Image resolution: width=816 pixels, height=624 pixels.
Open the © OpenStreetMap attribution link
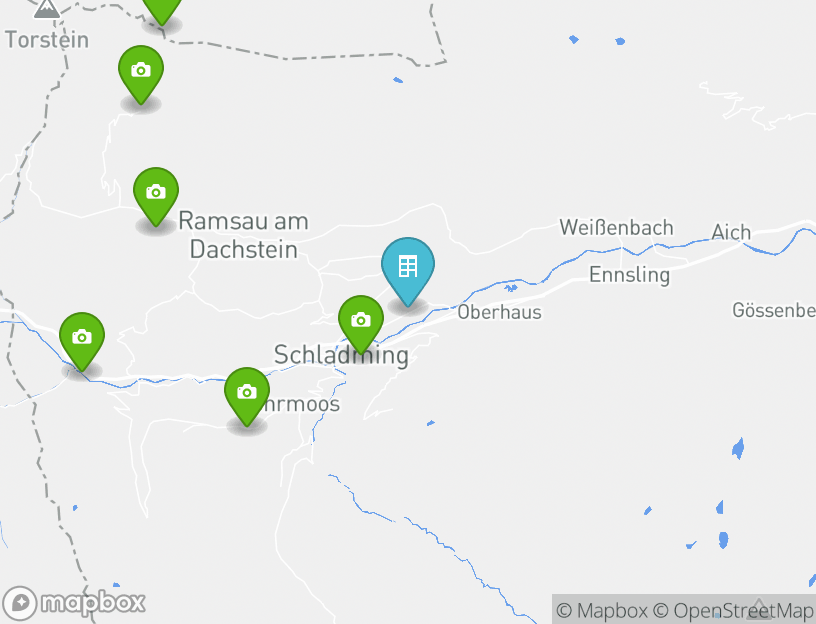tap(733, 610)
